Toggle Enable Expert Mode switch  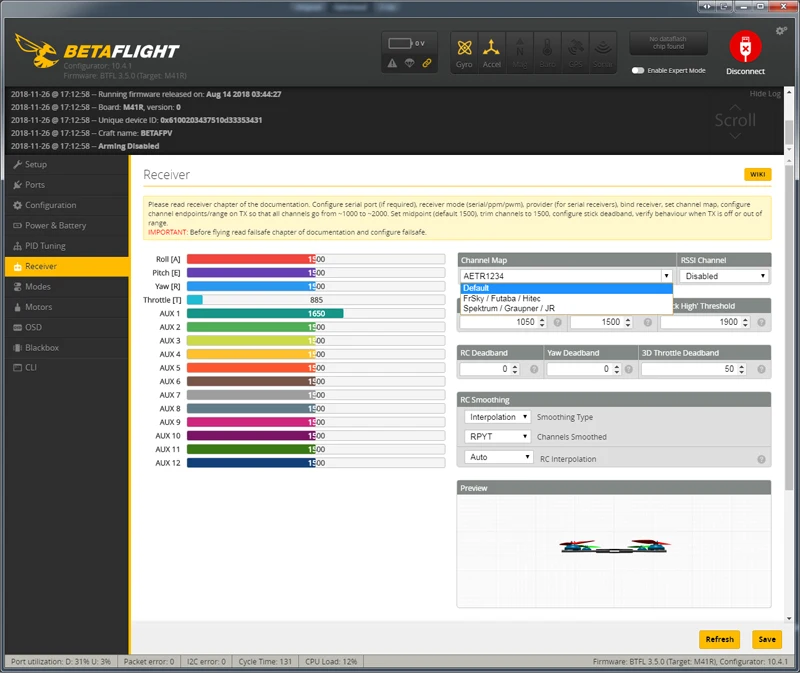point(638,70)
